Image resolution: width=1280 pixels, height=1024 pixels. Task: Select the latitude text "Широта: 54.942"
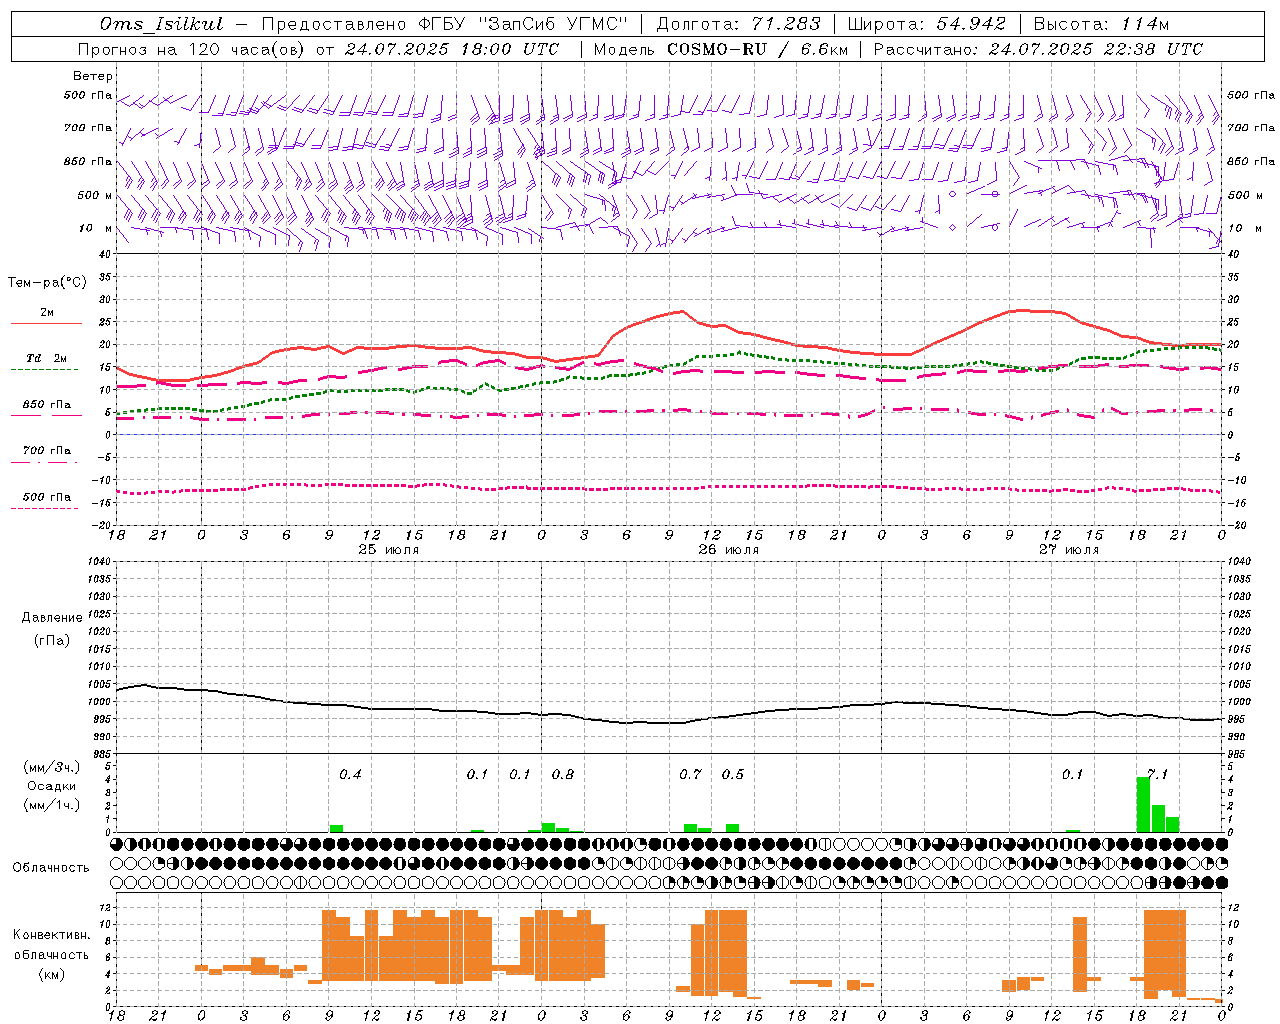pos(927,24)
